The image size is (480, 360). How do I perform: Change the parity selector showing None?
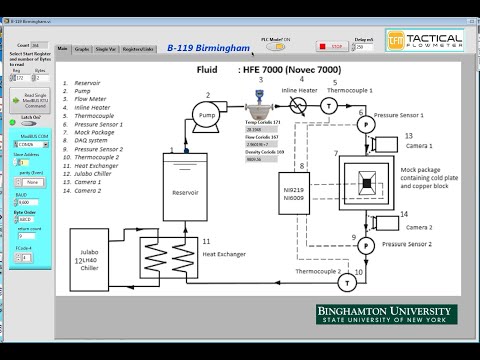(x=30, y=182)
